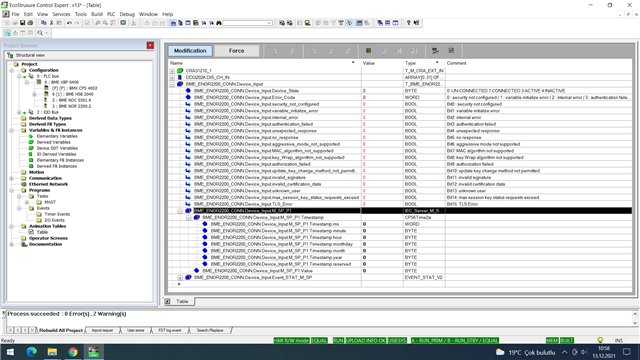Screen dimensions: 640x360
Task: Expand the DDO3202K.DIS_CH_IN variable row
Action: pos(172,77)
